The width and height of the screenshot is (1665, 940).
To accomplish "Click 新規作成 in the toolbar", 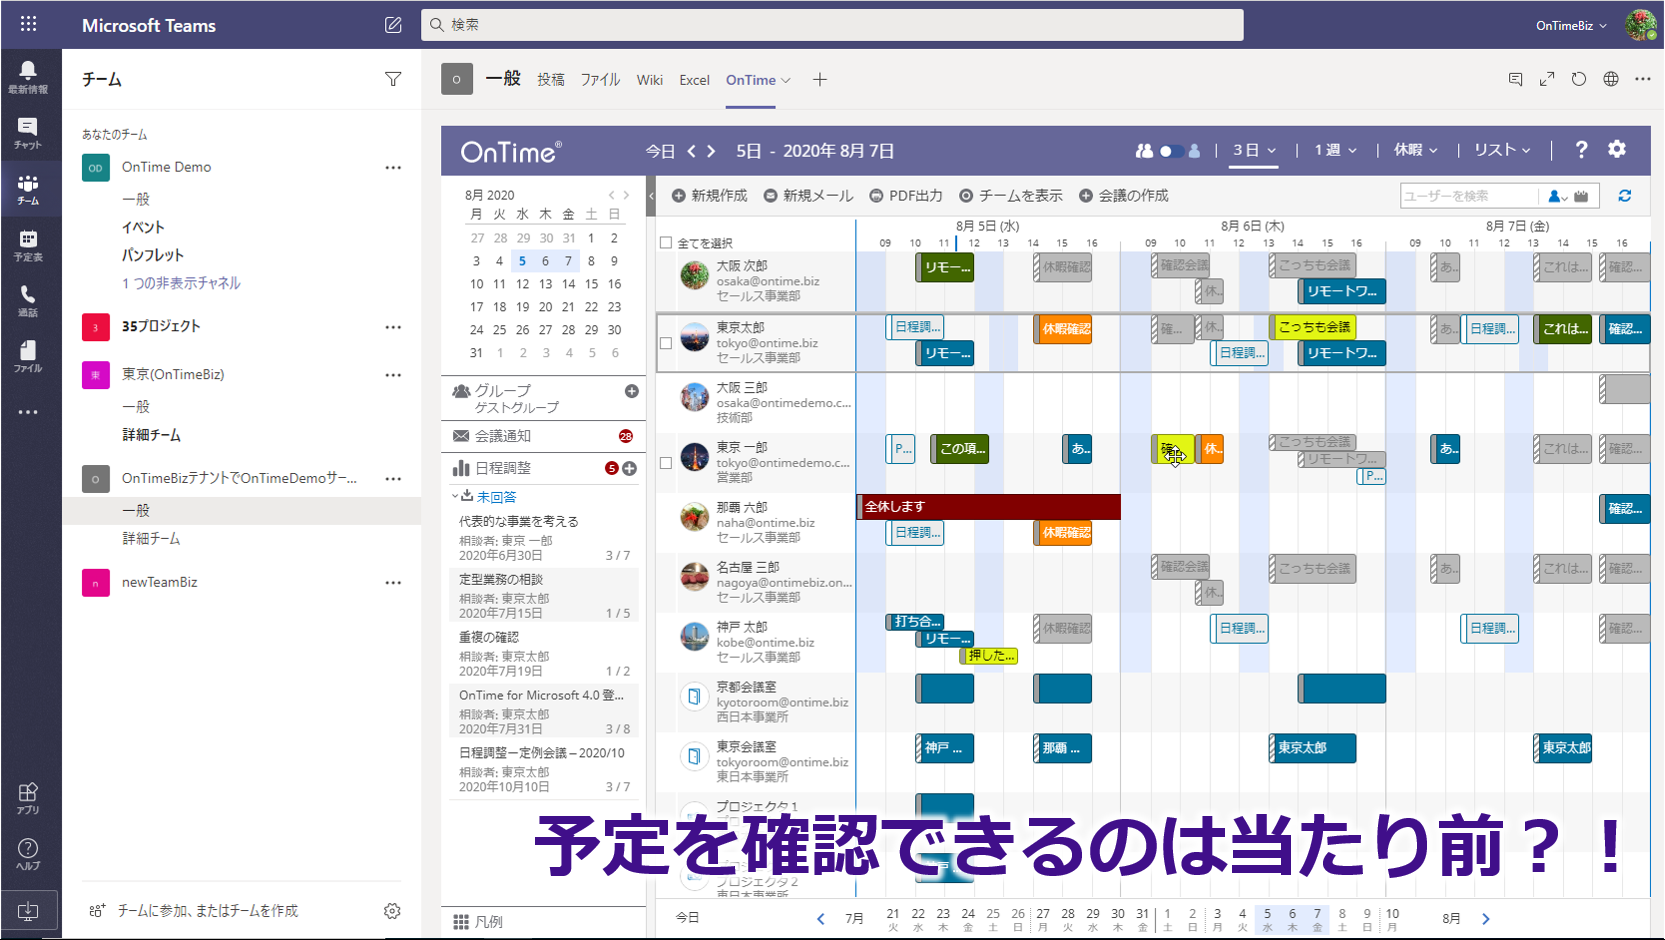I will 709,196.
